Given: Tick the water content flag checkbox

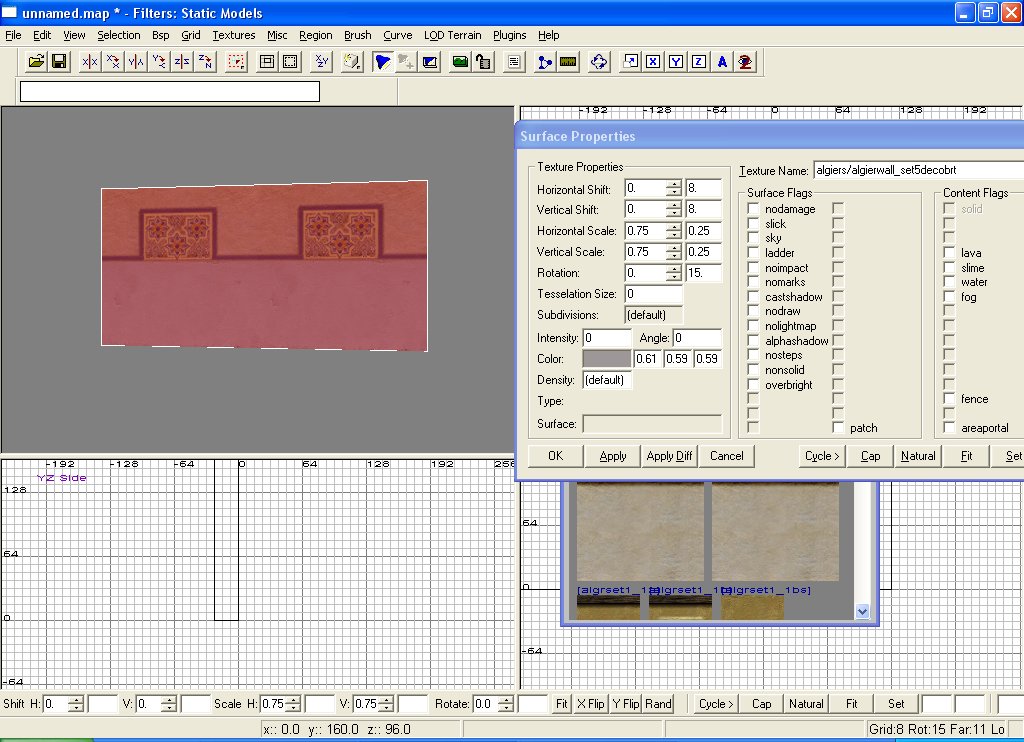Looking at the screenshot, I should pos(949,282).
